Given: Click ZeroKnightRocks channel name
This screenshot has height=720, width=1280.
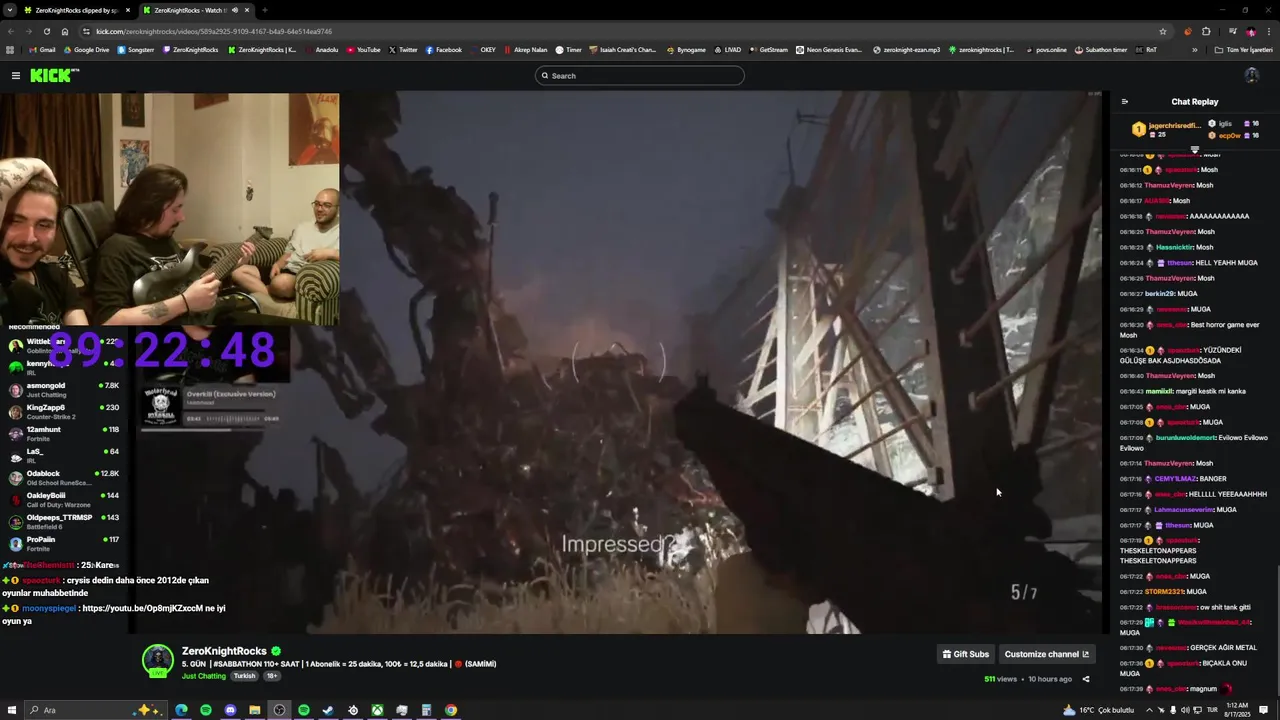Looking at the screenshot, I should pos(224,651).
